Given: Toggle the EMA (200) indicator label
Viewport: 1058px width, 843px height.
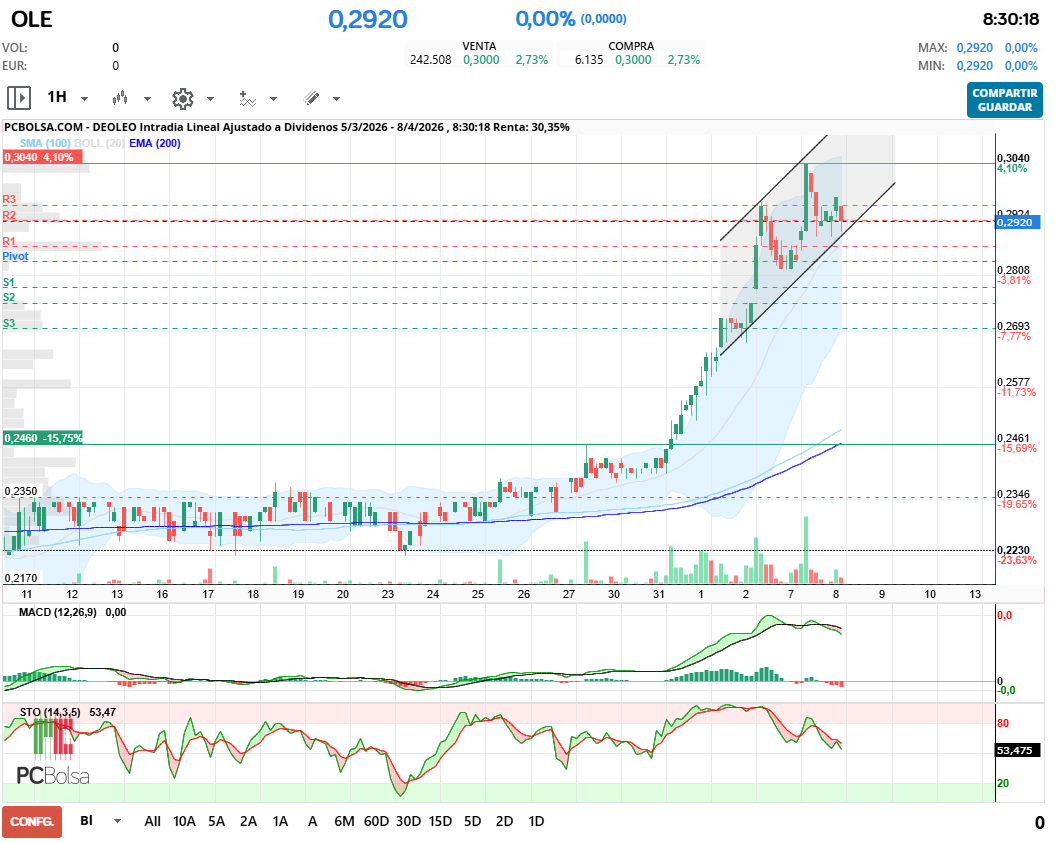Looking at the screenshot, I should (x=155, y=143).
